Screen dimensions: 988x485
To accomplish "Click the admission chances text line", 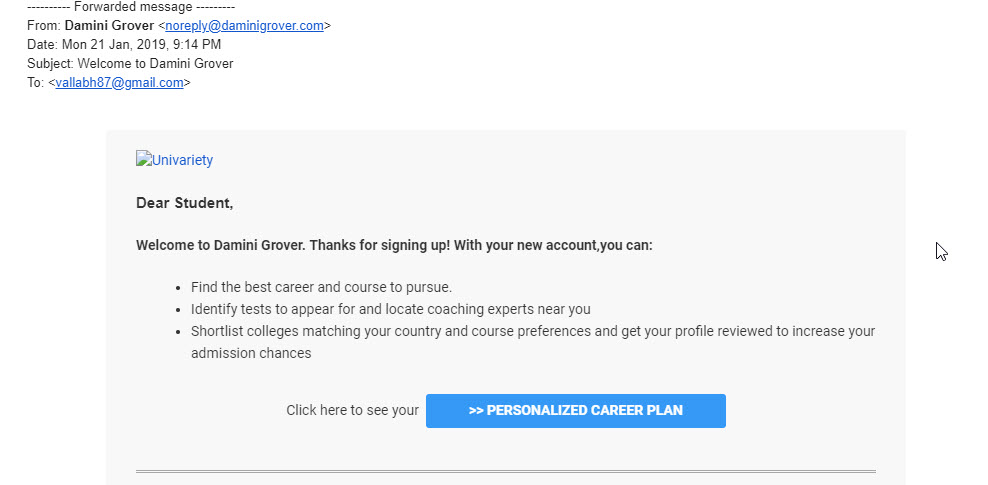I will pyautogui.click(x=251, y=353).
